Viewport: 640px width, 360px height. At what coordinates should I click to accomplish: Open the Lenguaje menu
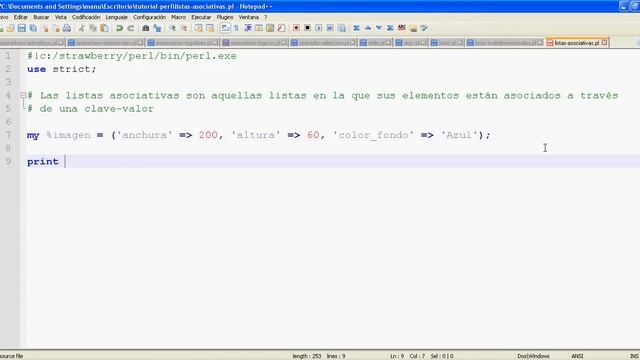116,17
